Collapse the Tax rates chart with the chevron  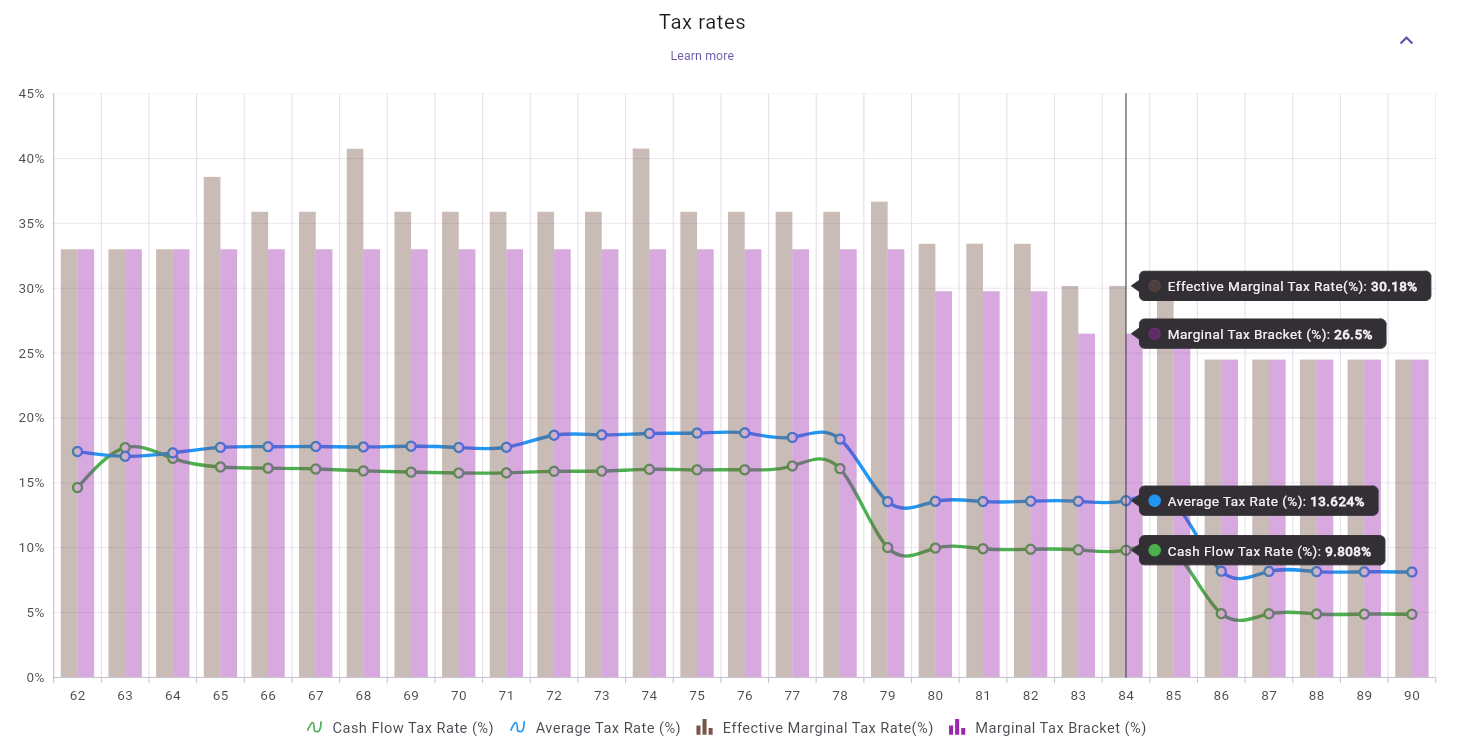pyautogui.click(x=1406, y=40)
